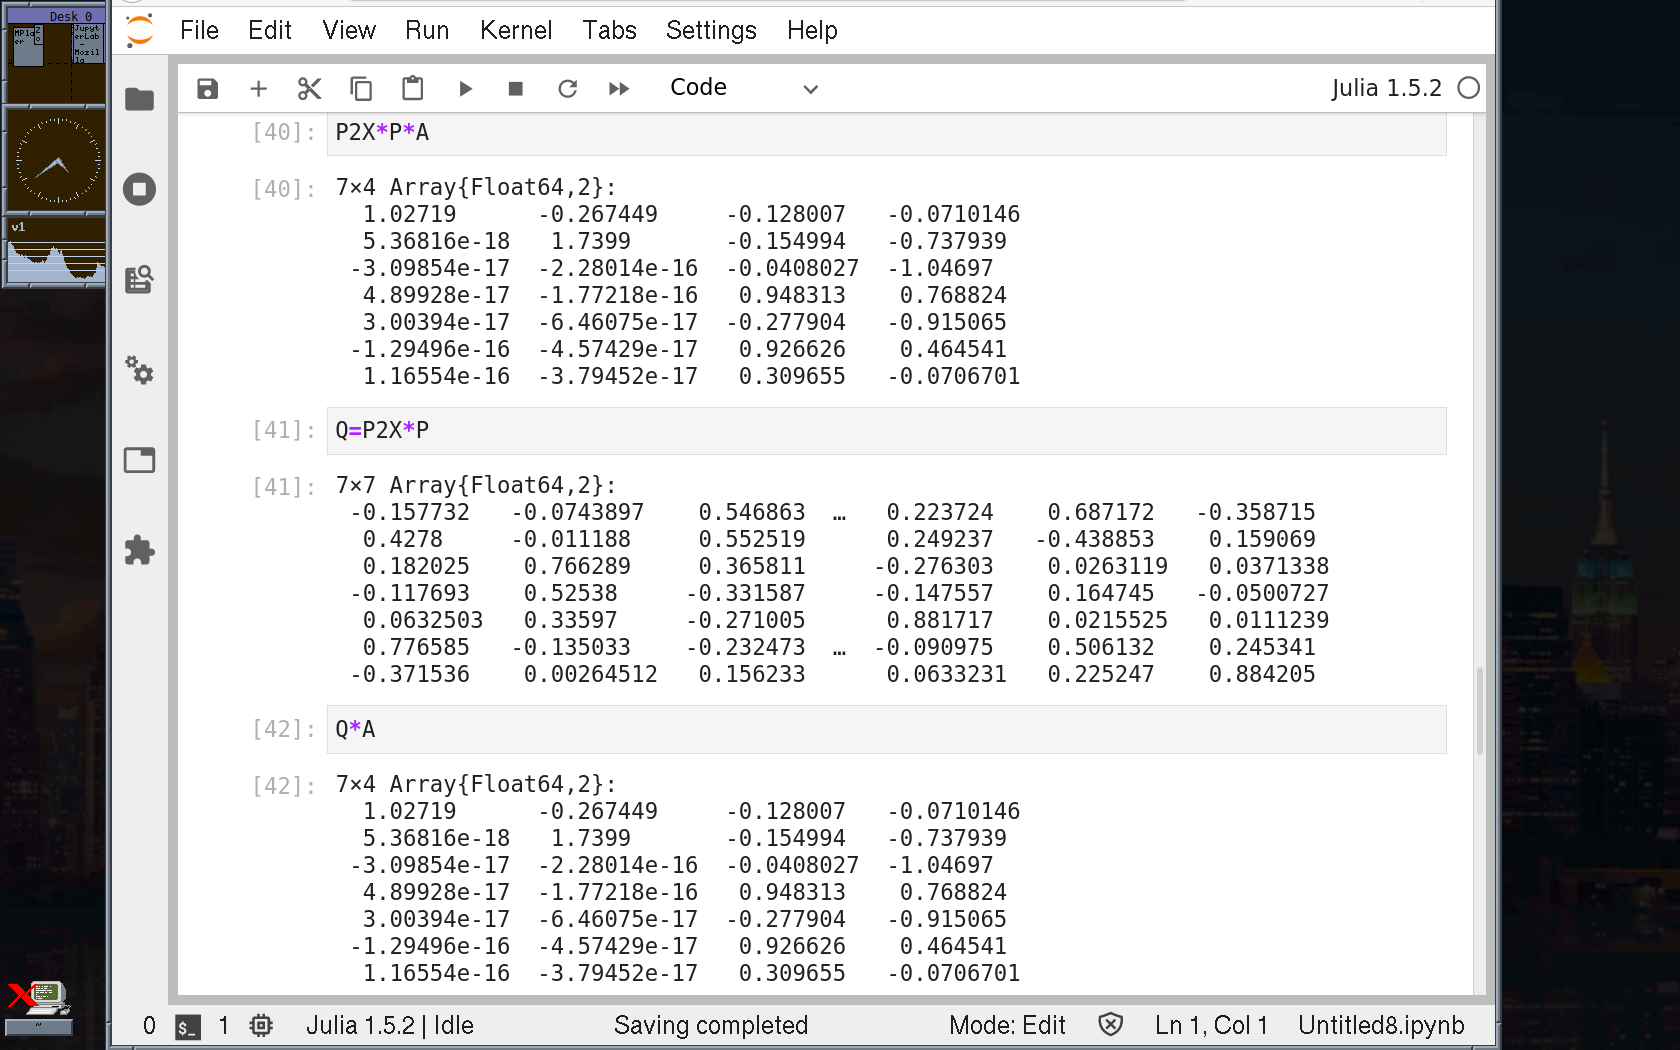Show Running Terminals and Kernels panel
The height and width of the screenshot is (1050, 1680).
(139, 189)
